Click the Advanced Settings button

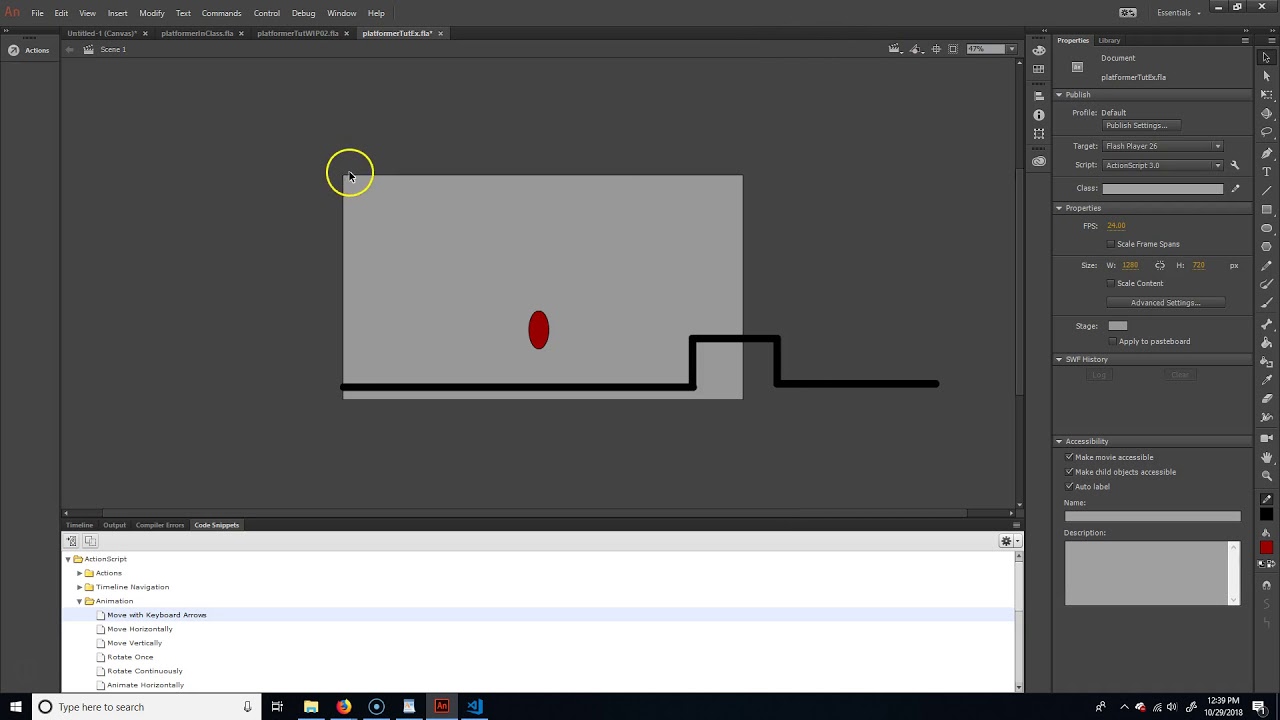[1165, 303]
